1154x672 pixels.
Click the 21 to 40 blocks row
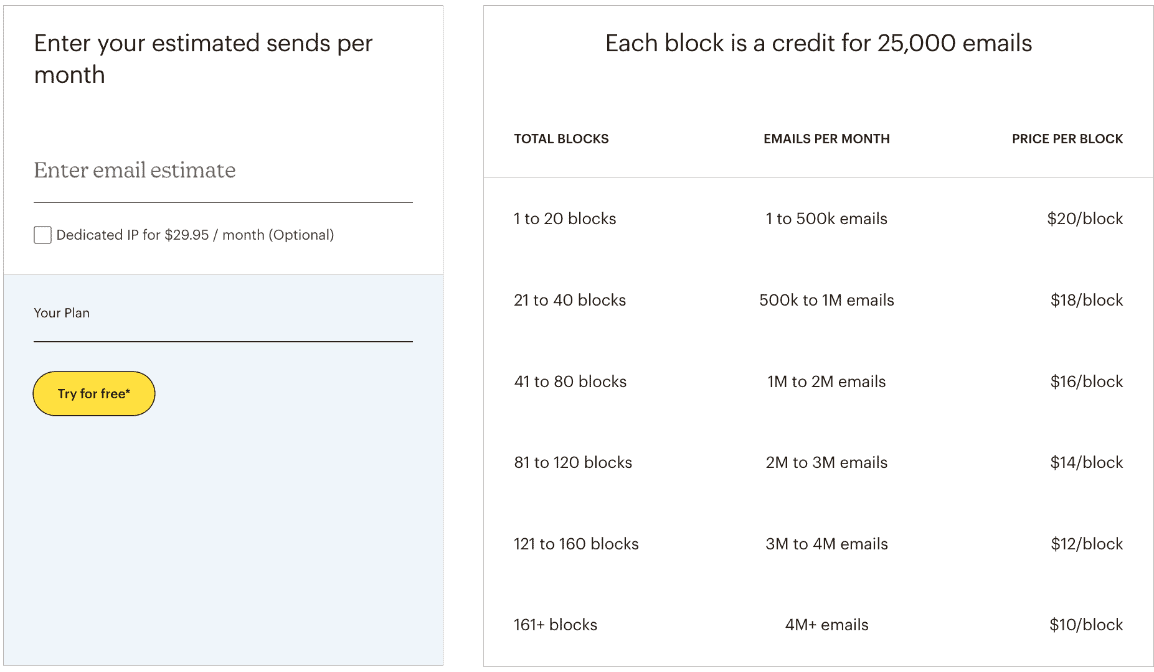coord(818,300)
